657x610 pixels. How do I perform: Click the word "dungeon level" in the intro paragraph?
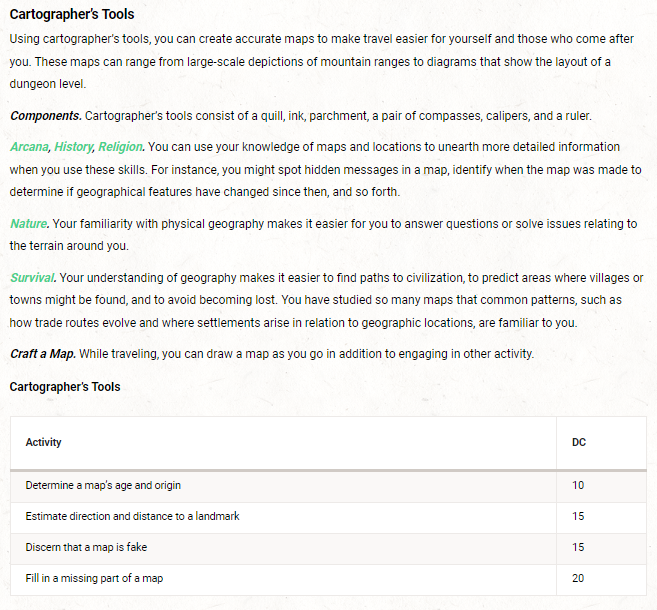46,84
